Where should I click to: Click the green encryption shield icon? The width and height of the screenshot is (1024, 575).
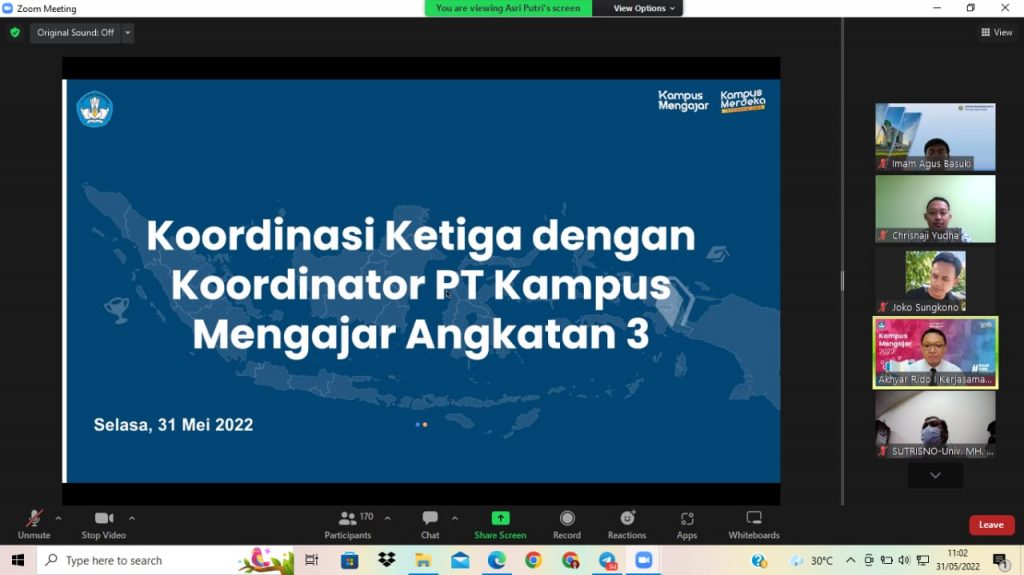pyautogui.click(x=15, y=33)
